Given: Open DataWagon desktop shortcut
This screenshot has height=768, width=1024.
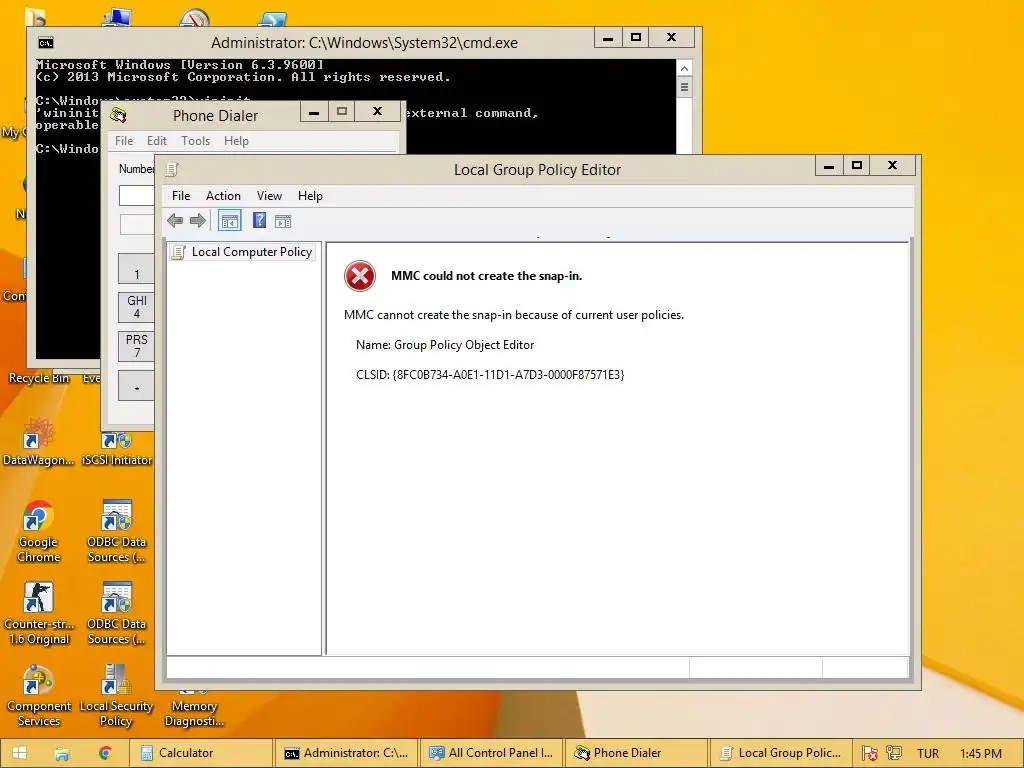Looking at the screenshot, I should tap(39, 443).
